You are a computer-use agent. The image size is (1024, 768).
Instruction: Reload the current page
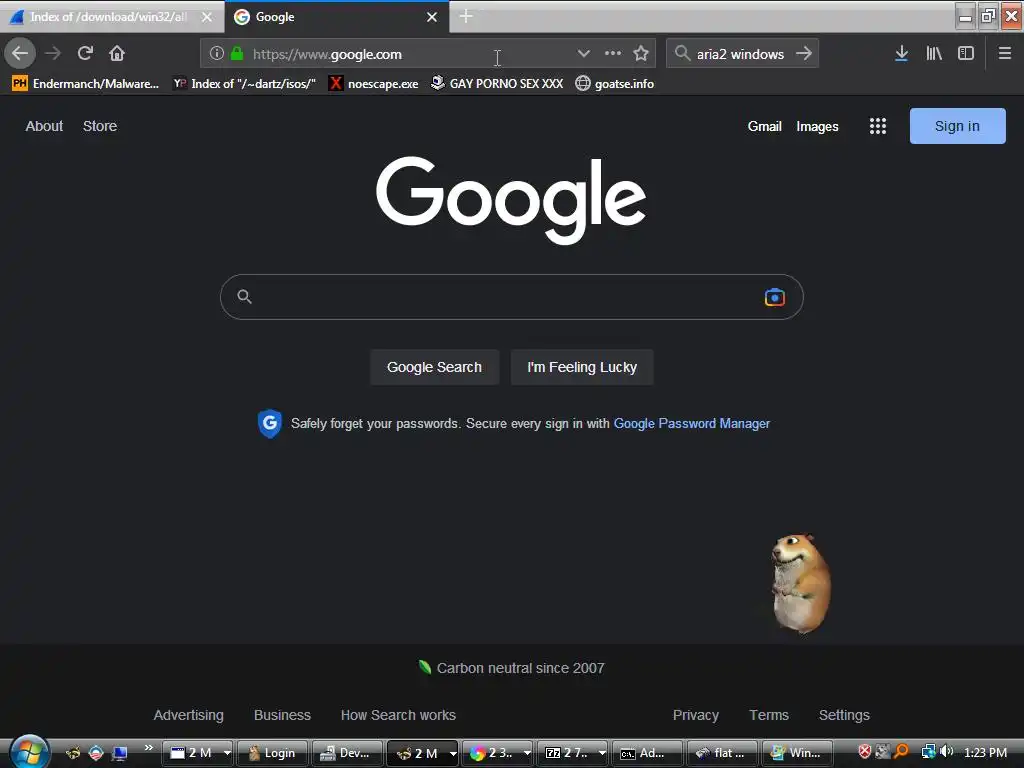point(85,53)
